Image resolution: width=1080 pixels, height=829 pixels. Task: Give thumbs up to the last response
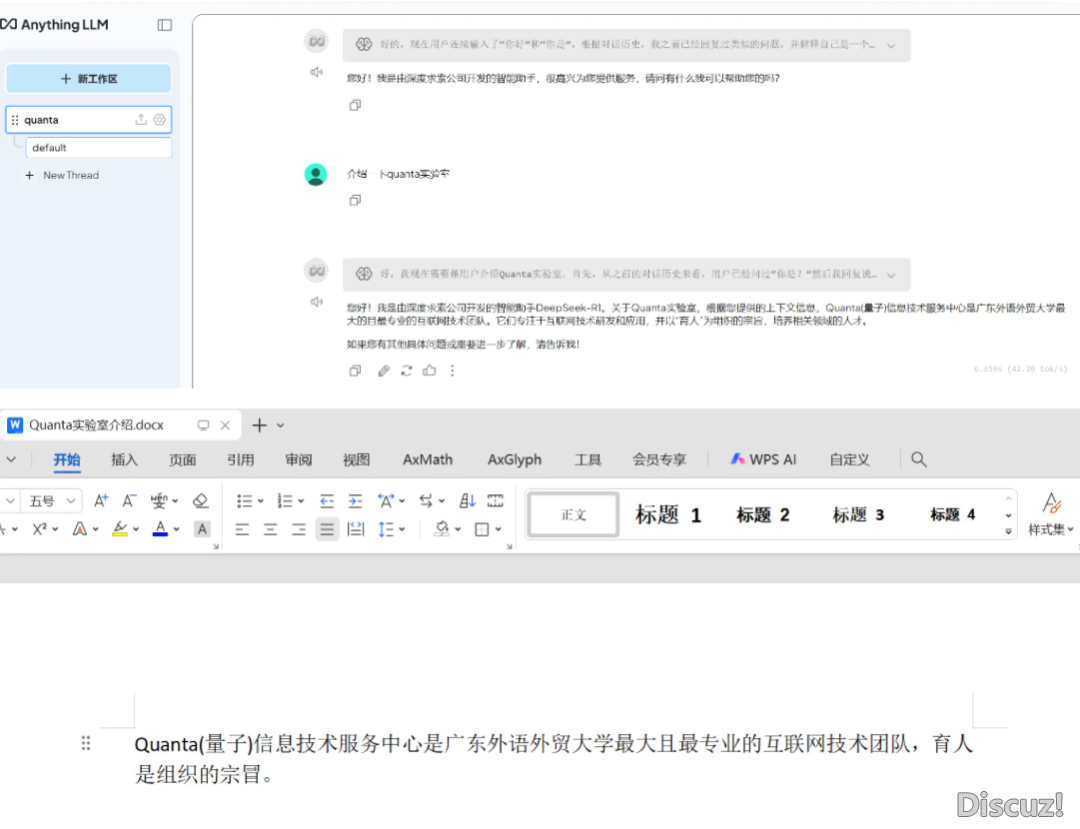429,370
